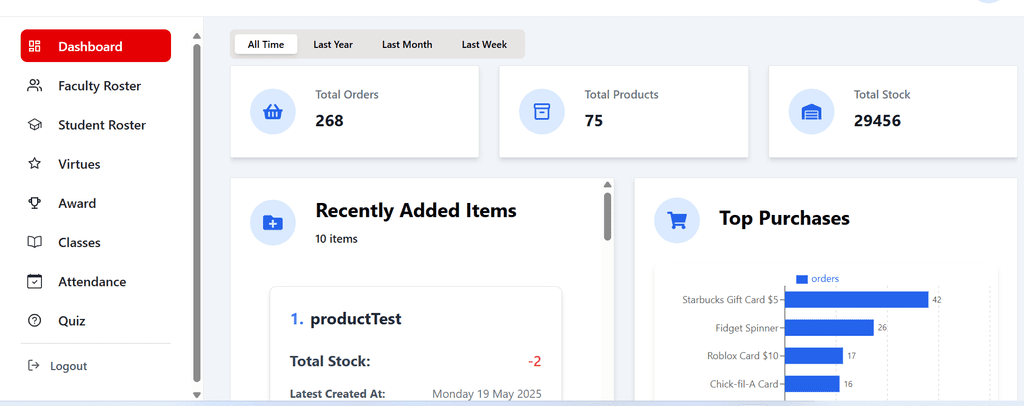Click the Student Roster graduation cap icon
The height and width of the screenshot is (406, 1024).
tap(35, 125)
